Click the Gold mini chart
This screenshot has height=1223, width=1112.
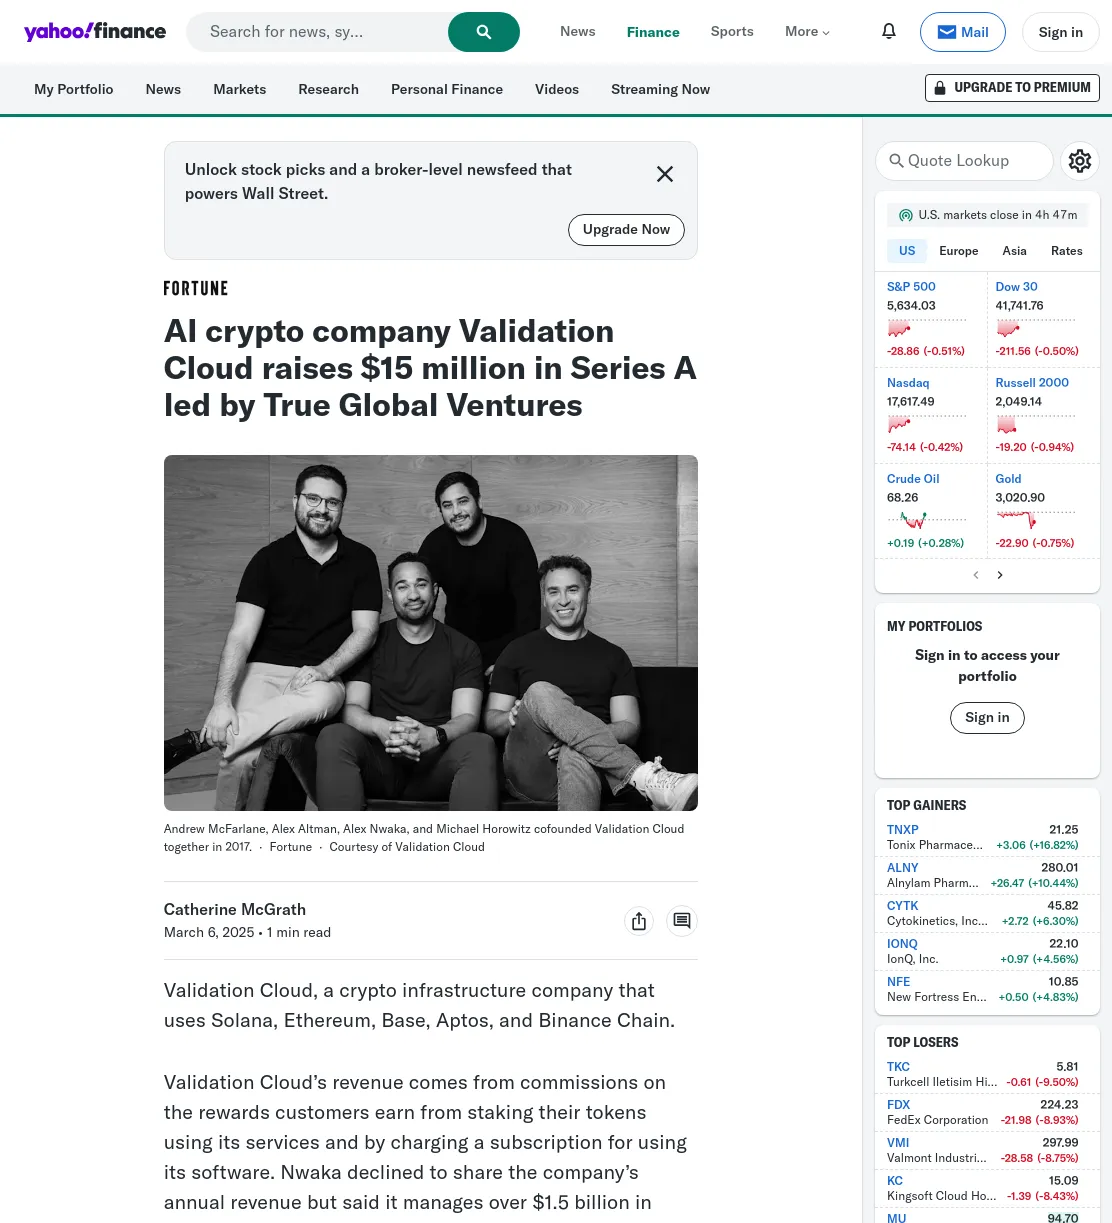tap(1035, 520)
